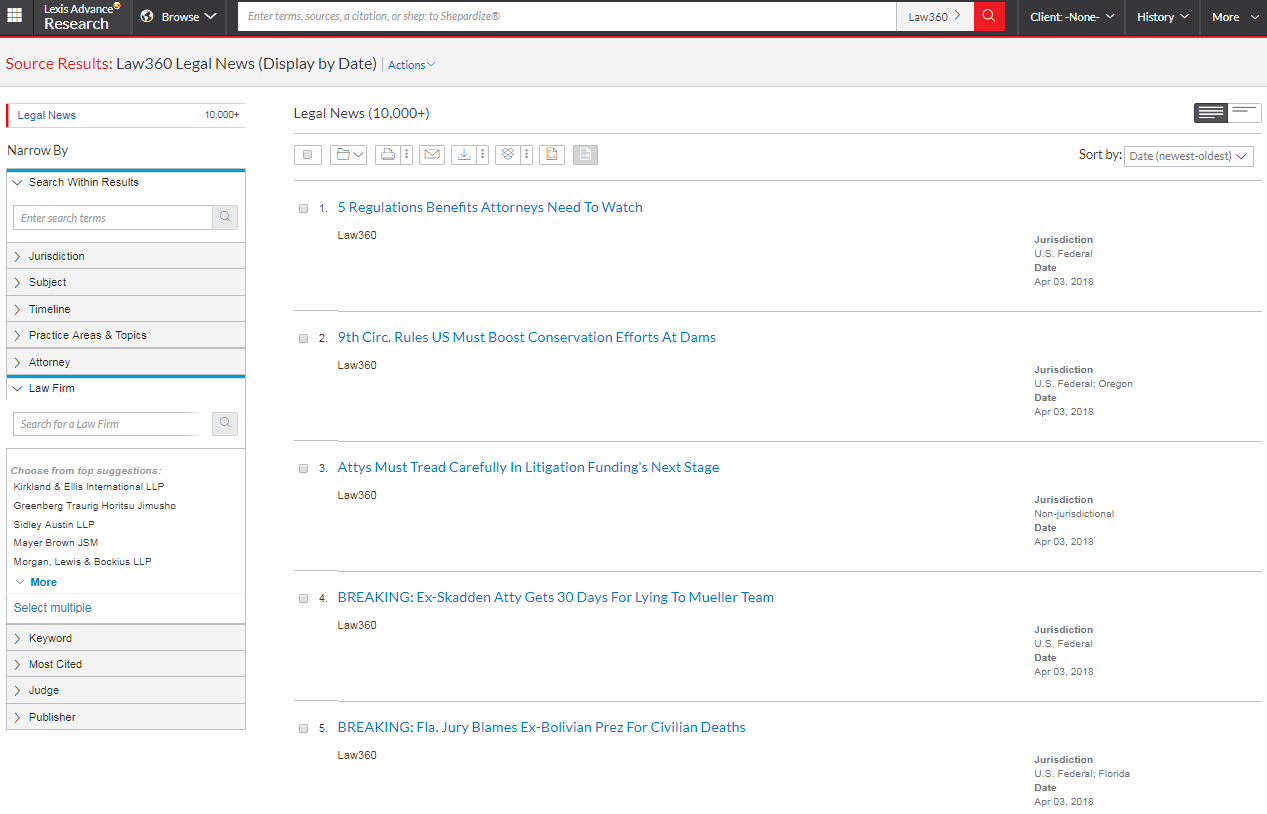Image resolution: width=1267 pixels, height=814 pixels.
Task: Open the Actions dropdown
Action: 411,65
